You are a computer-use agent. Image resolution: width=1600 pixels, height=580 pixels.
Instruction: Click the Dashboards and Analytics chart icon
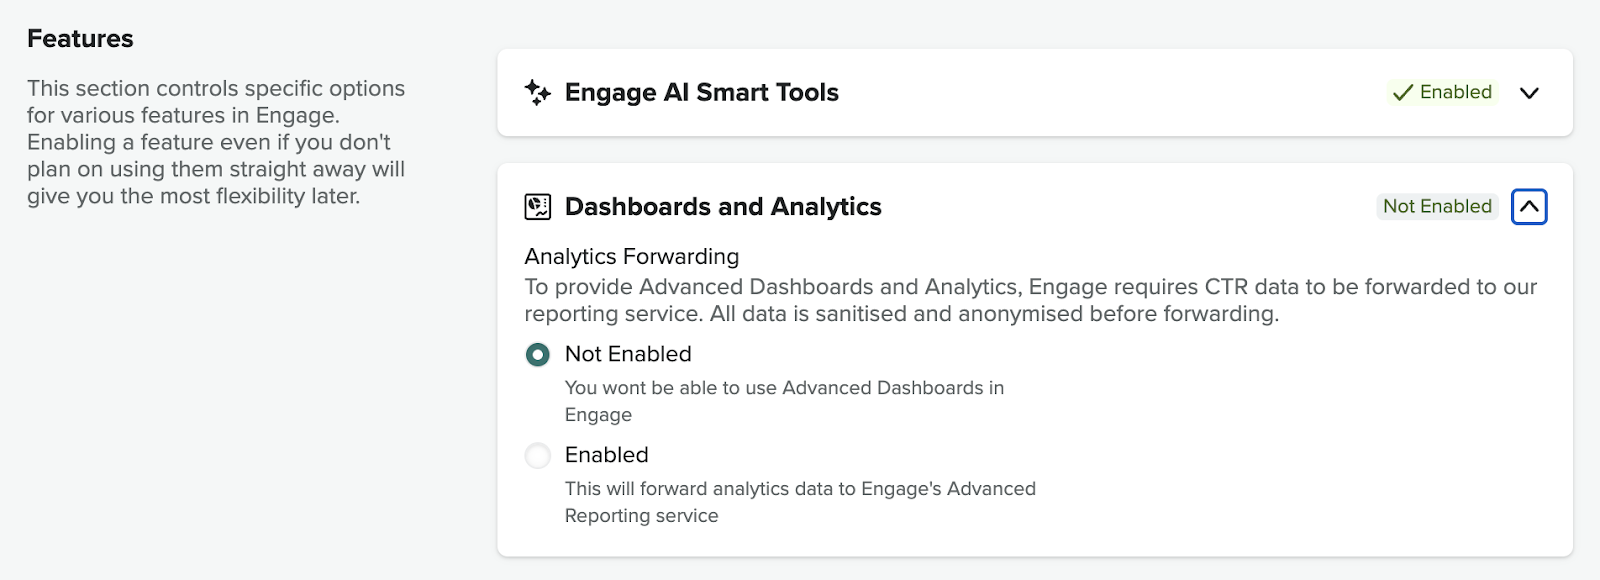pyautogui.click(x=538, y=207)
